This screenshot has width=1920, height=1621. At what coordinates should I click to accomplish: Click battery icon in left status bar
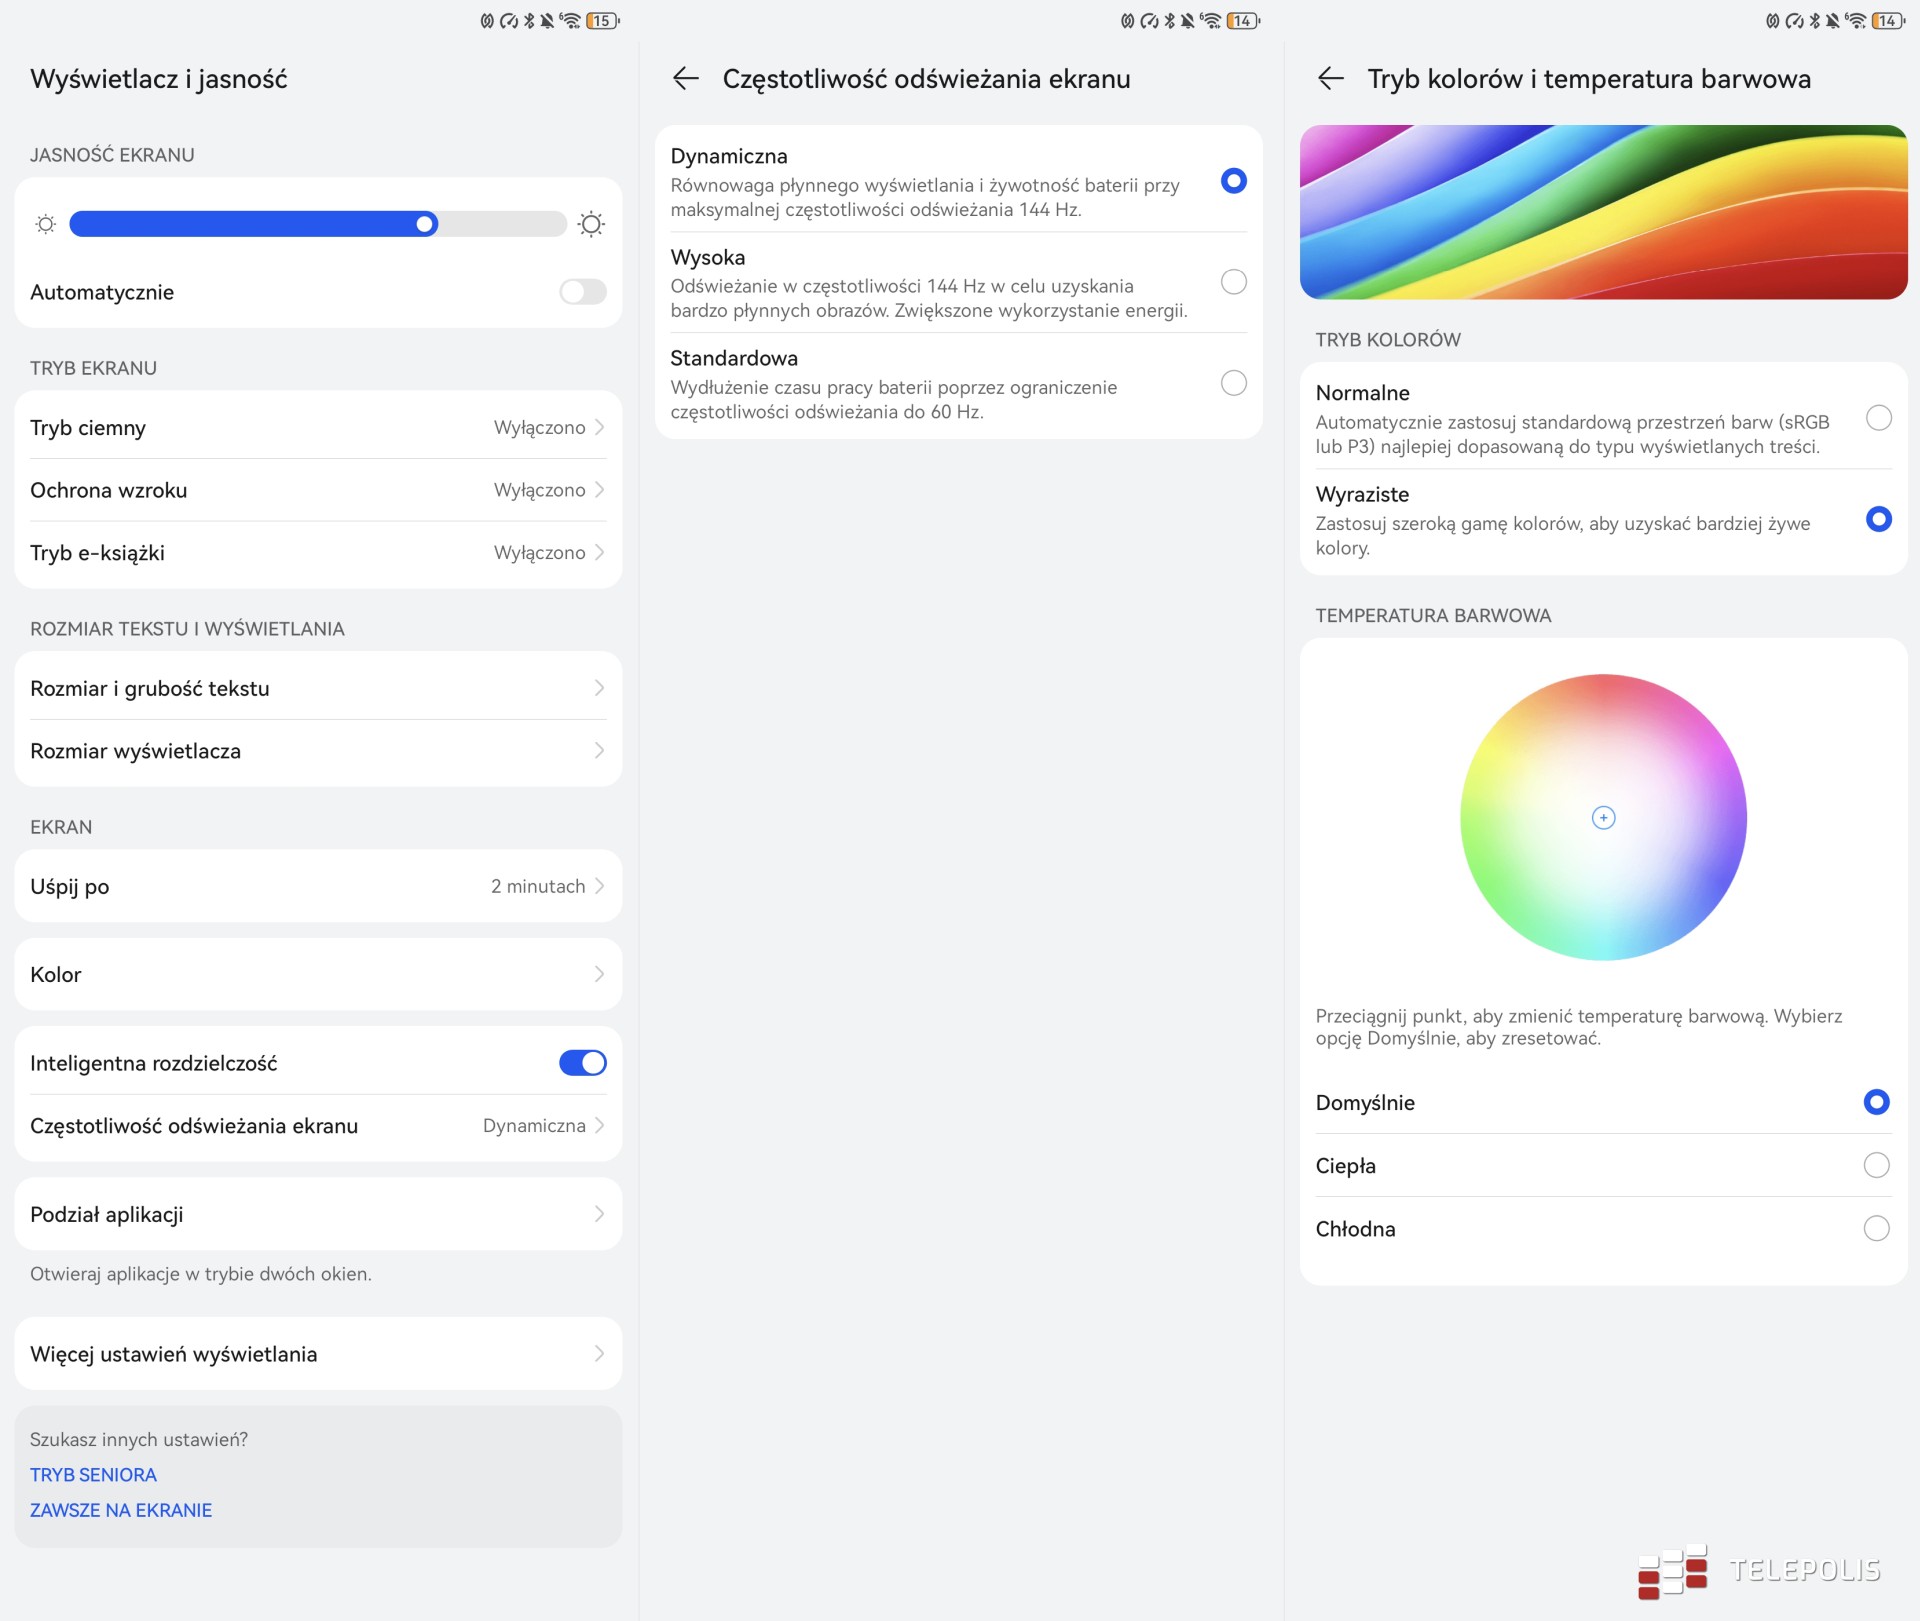[602, 20]
